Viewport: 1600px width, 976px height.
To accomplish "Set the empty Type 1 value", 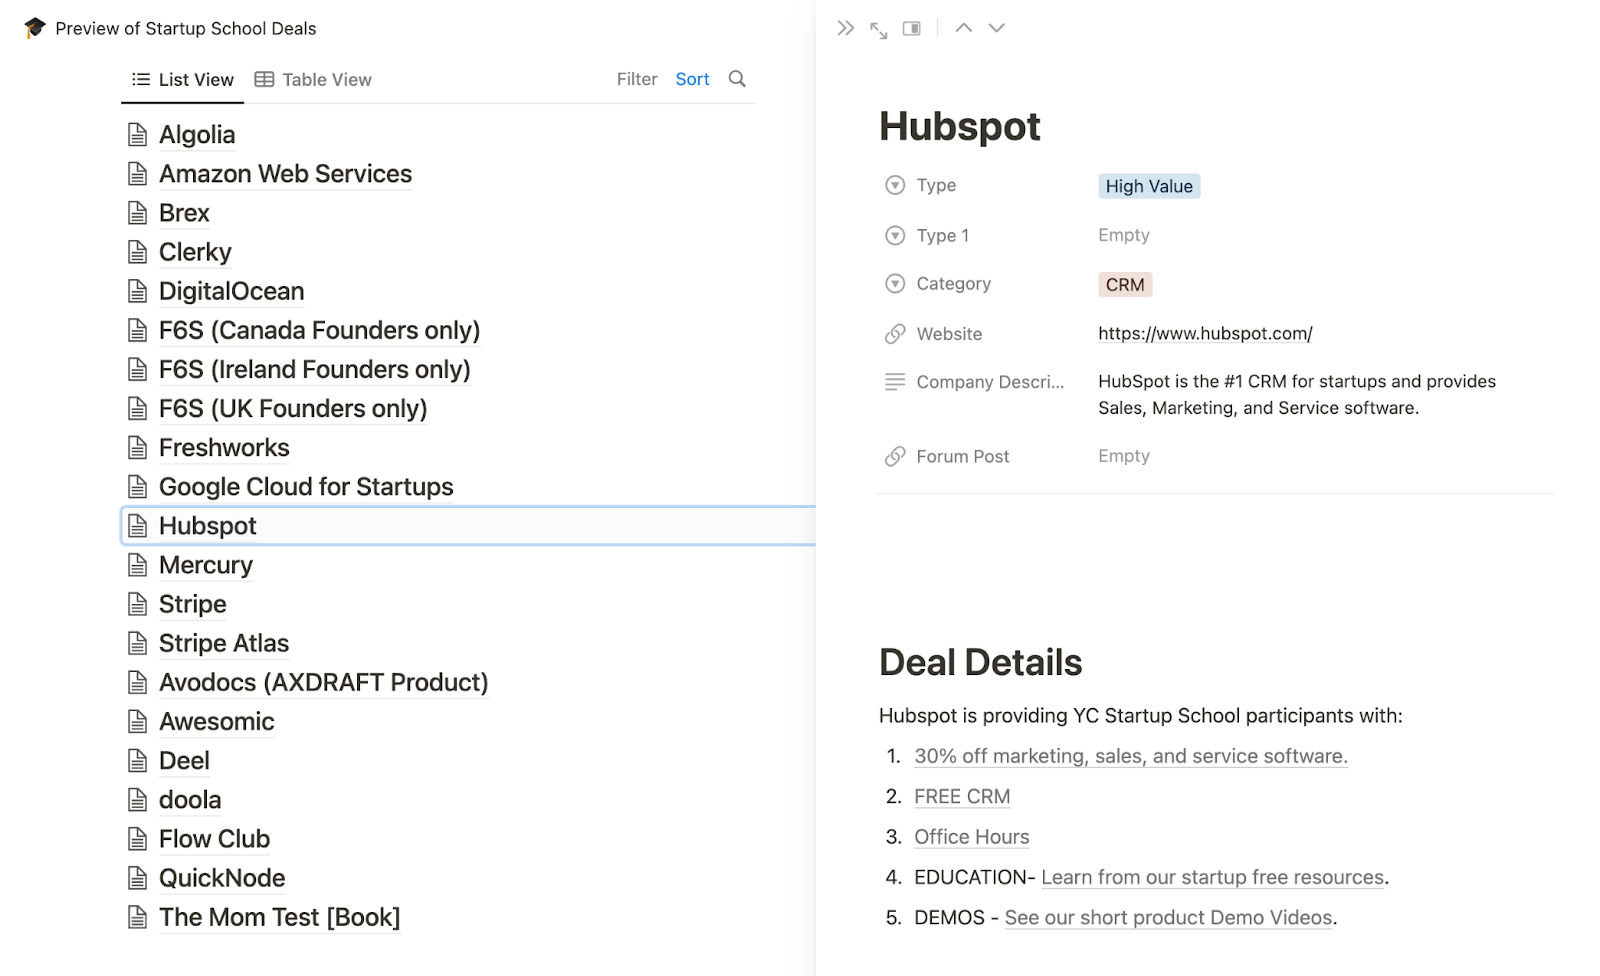I will click(x=1124, y=235).
